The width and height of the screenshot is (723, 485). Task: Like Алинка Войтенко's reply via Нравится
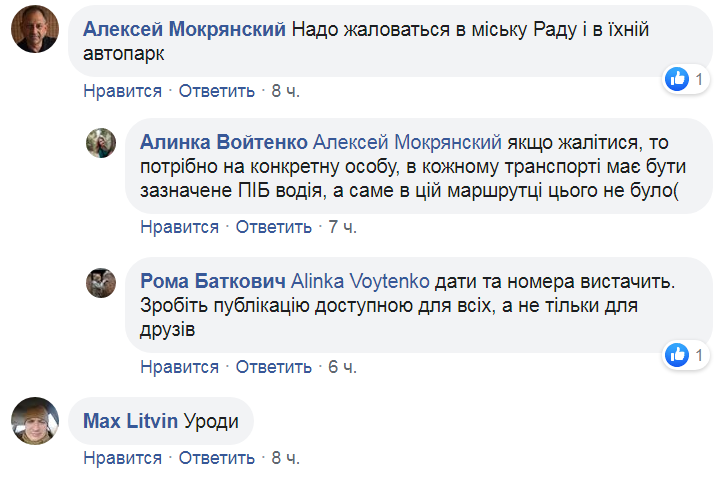coord(179,227)
